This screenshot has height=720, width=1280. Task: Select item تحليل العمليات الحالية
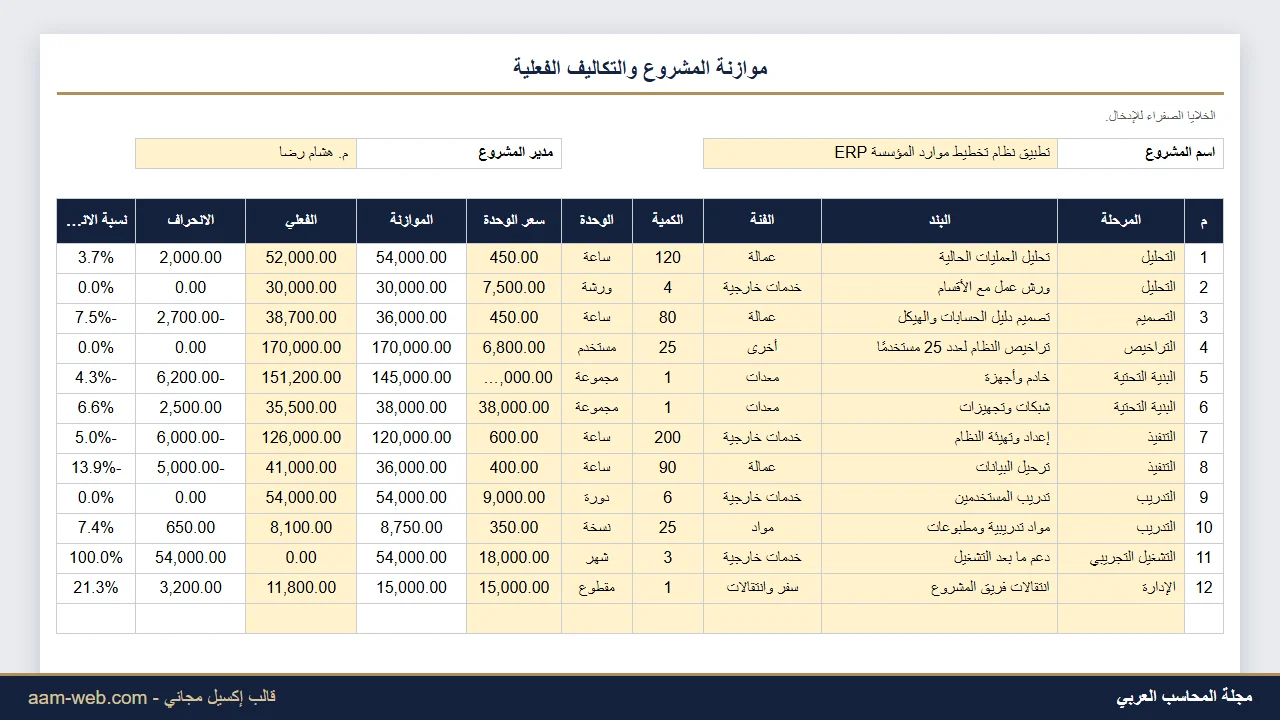(x=939, y=258)
